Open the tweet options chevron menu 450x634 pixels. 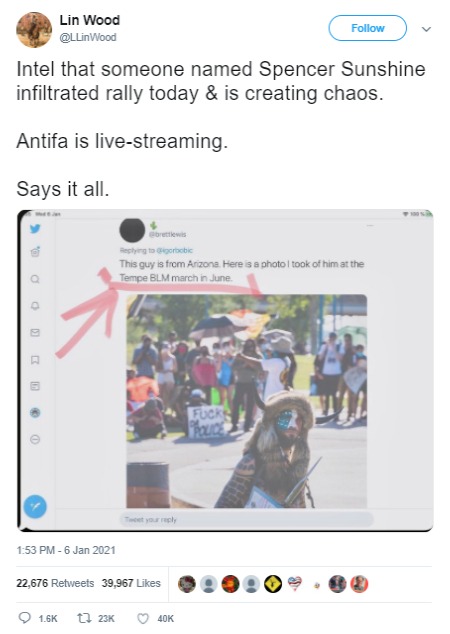pos(426,29)
